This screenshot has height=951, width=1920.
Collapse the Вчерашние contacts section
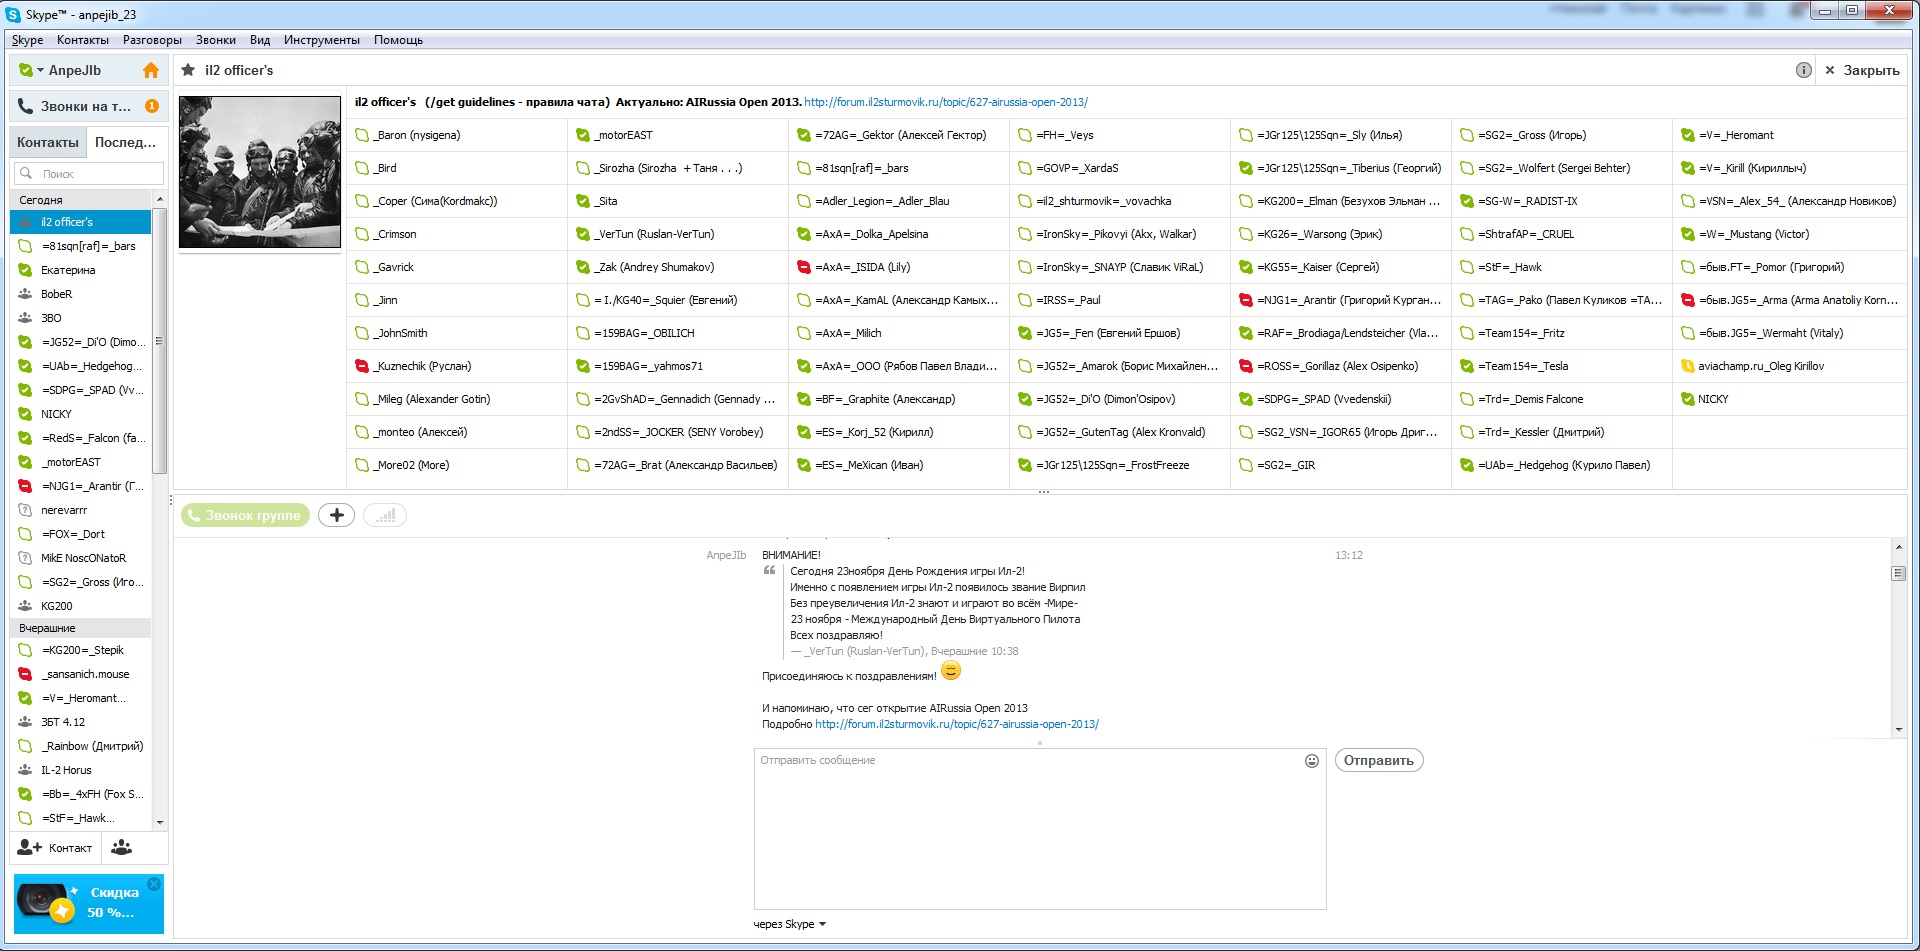(80, 628)
